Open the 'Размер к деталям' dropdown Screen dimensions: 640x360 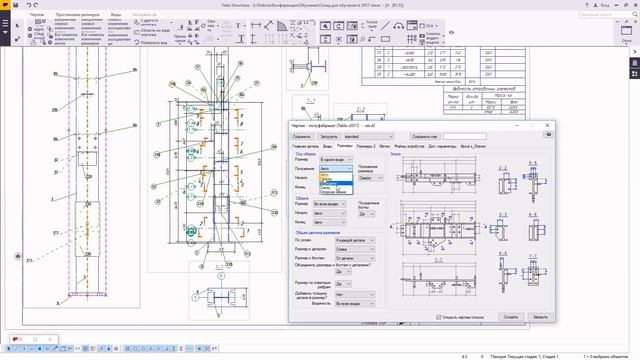pos(355,249)
